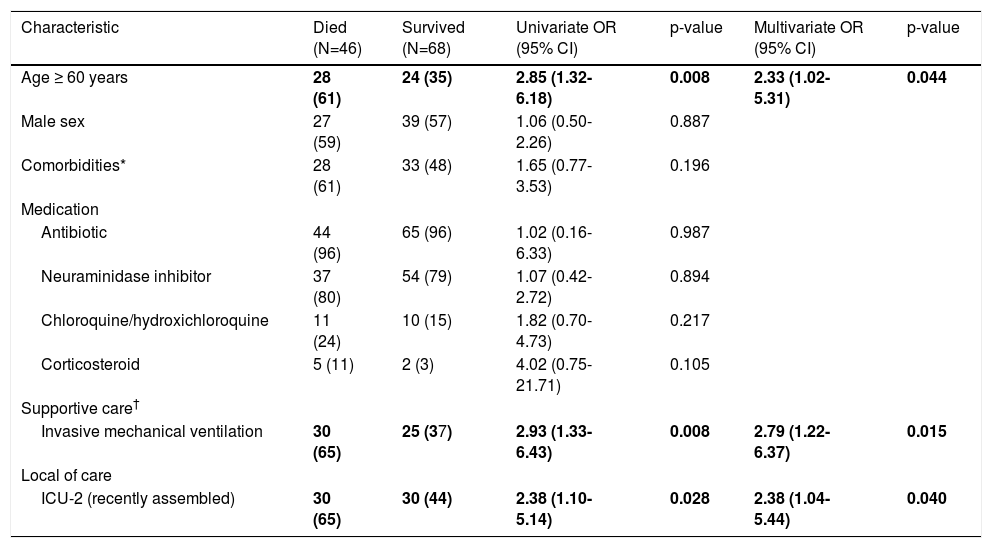Viewport: 992px width, 548px height.
Task: Click the Survived (N=68) column header
Action: [x=432, y=37]
